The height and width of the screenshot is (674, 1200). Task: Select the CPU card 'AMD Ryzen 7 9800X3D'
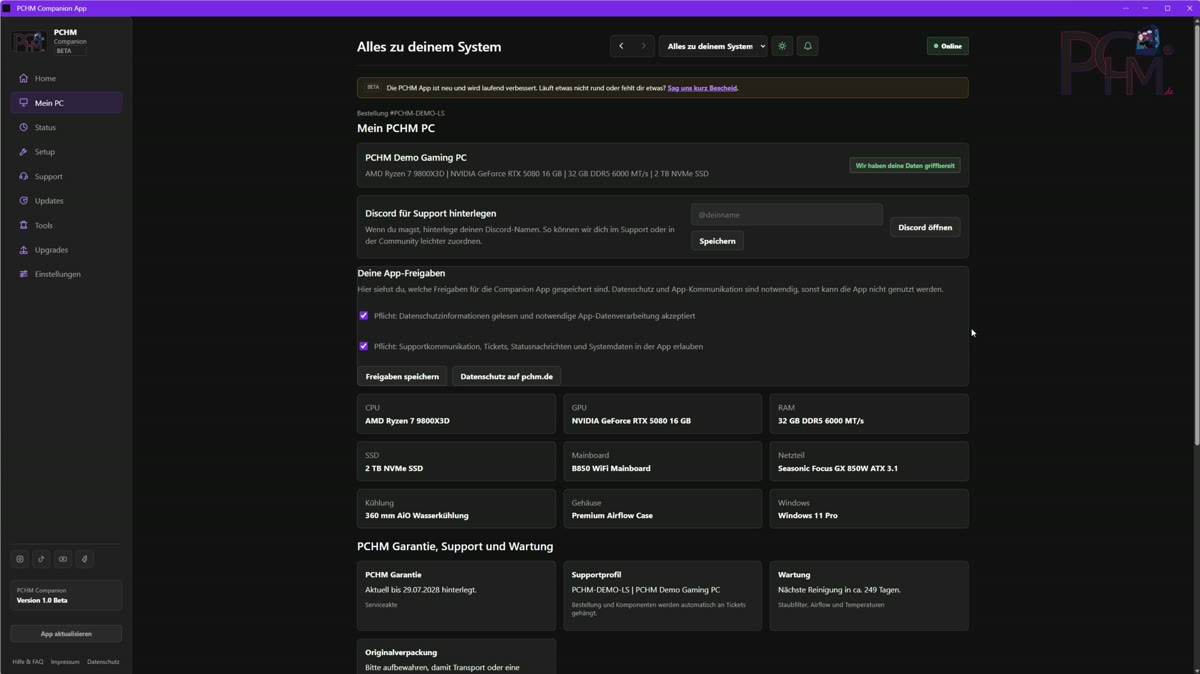coord(456,414)
